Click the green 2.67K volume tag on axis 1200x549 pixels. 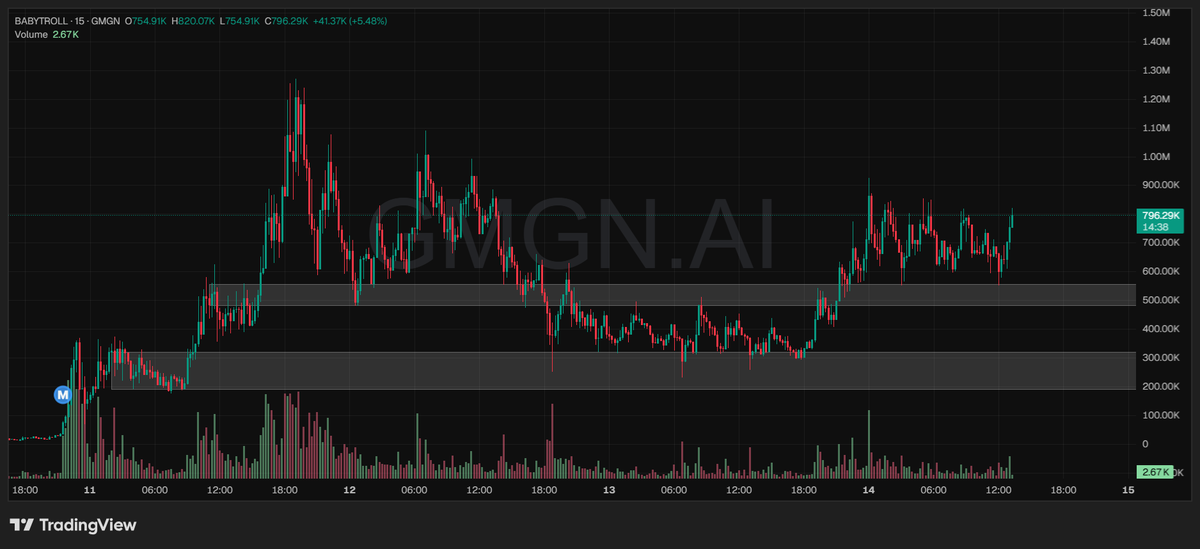coord(1153,472)
